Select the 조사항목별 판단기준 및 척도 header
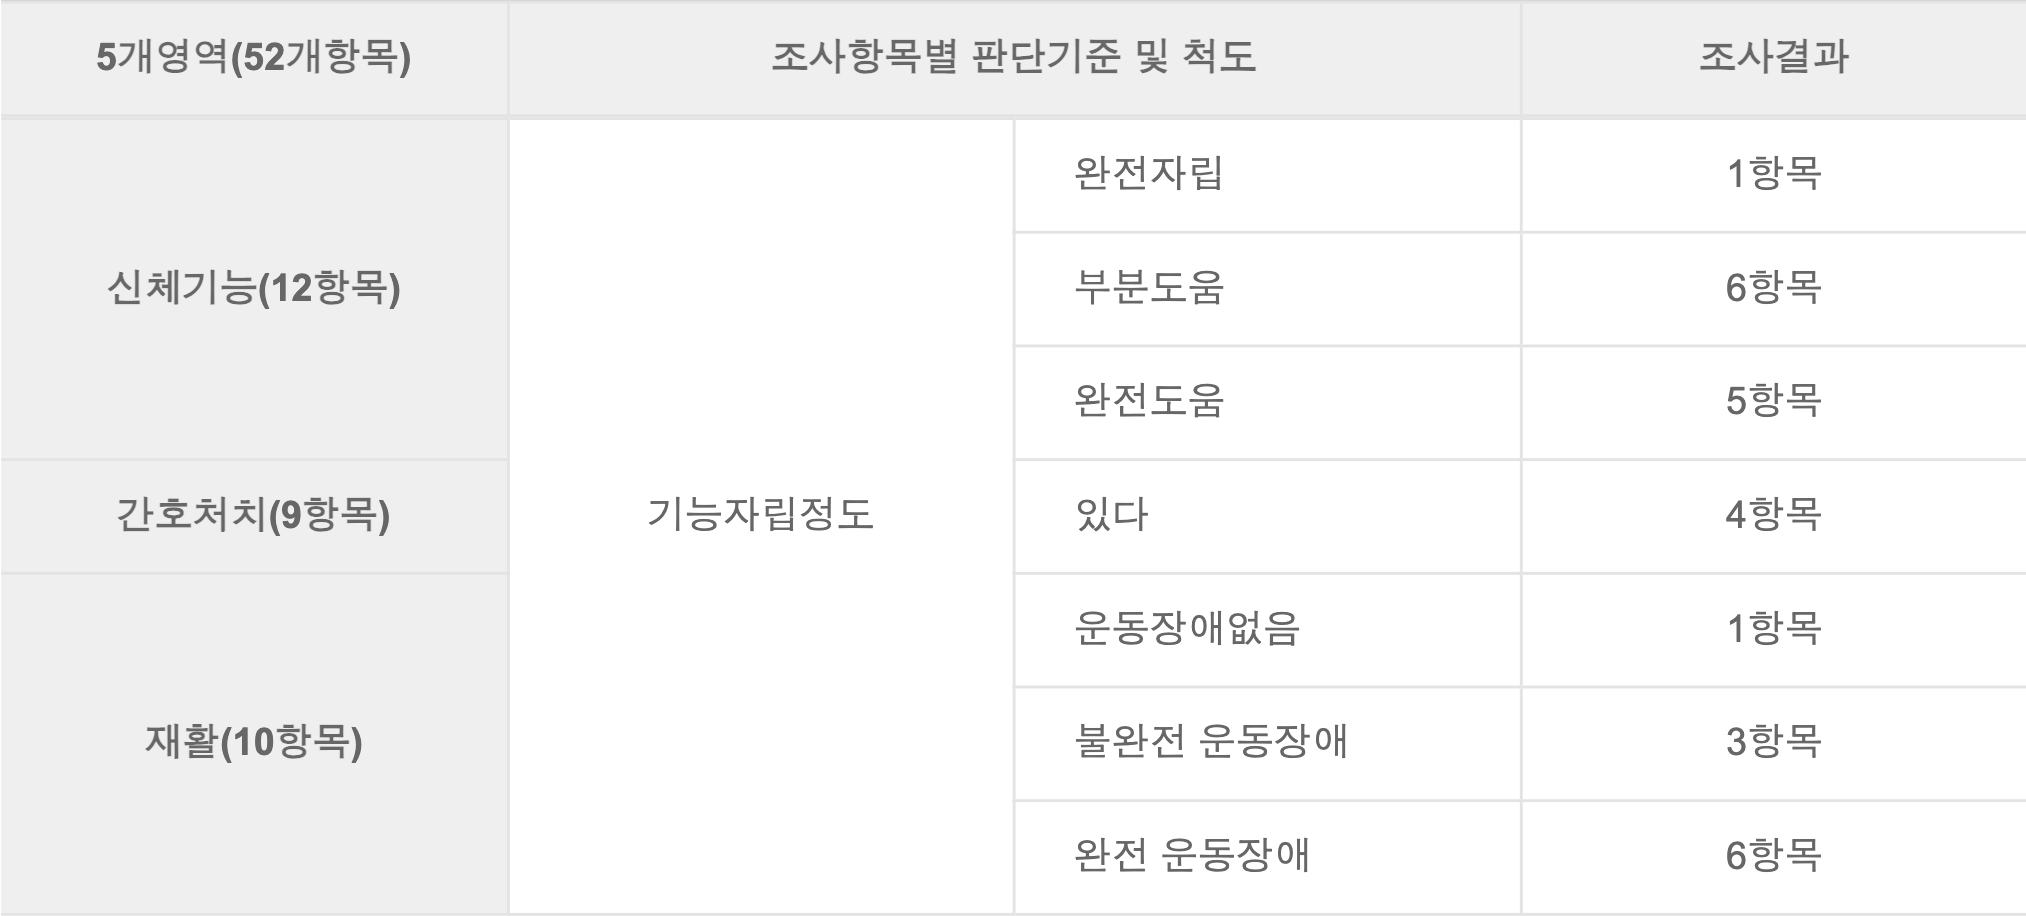This screenshot has height=916, width=2026. click(1014, 58)
